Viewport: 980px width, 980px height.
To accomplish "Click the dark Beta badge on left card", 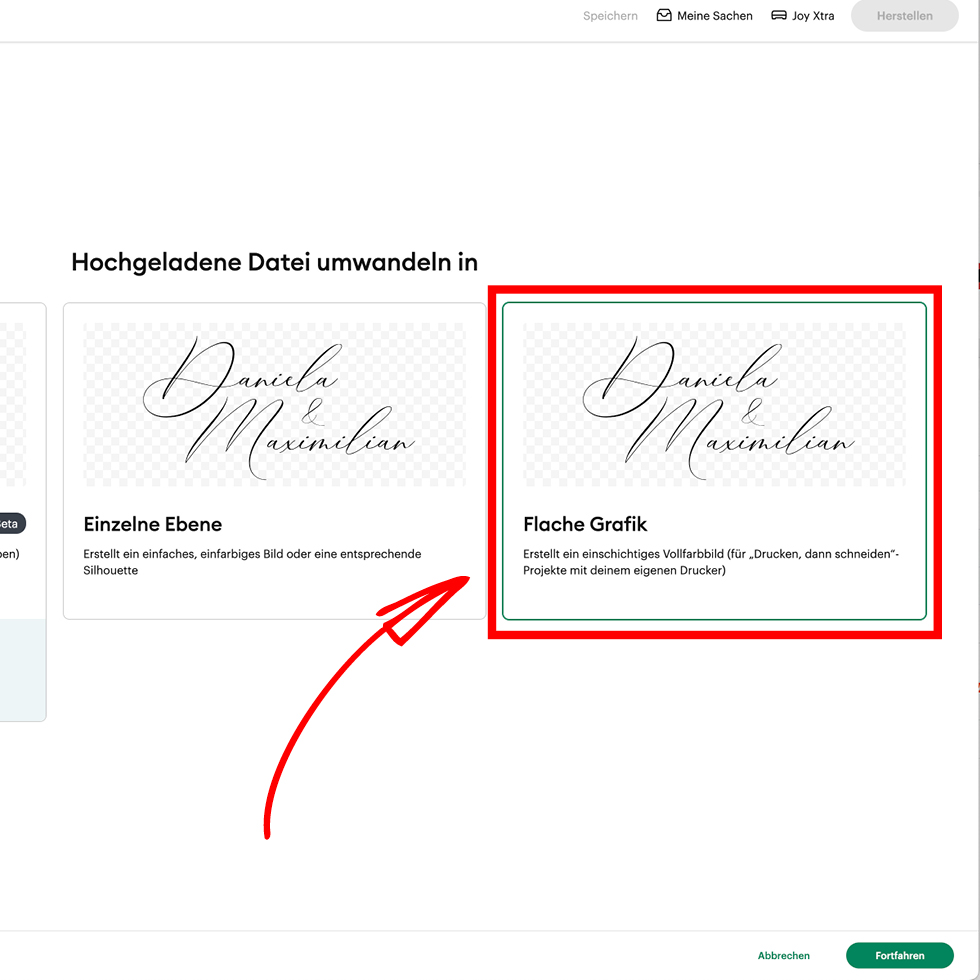I will coord(12,523).
